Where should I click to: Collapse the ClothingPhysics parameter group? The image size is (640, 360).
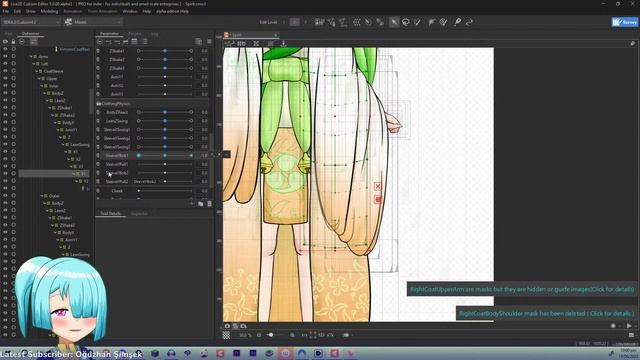(x=98, y=104)
